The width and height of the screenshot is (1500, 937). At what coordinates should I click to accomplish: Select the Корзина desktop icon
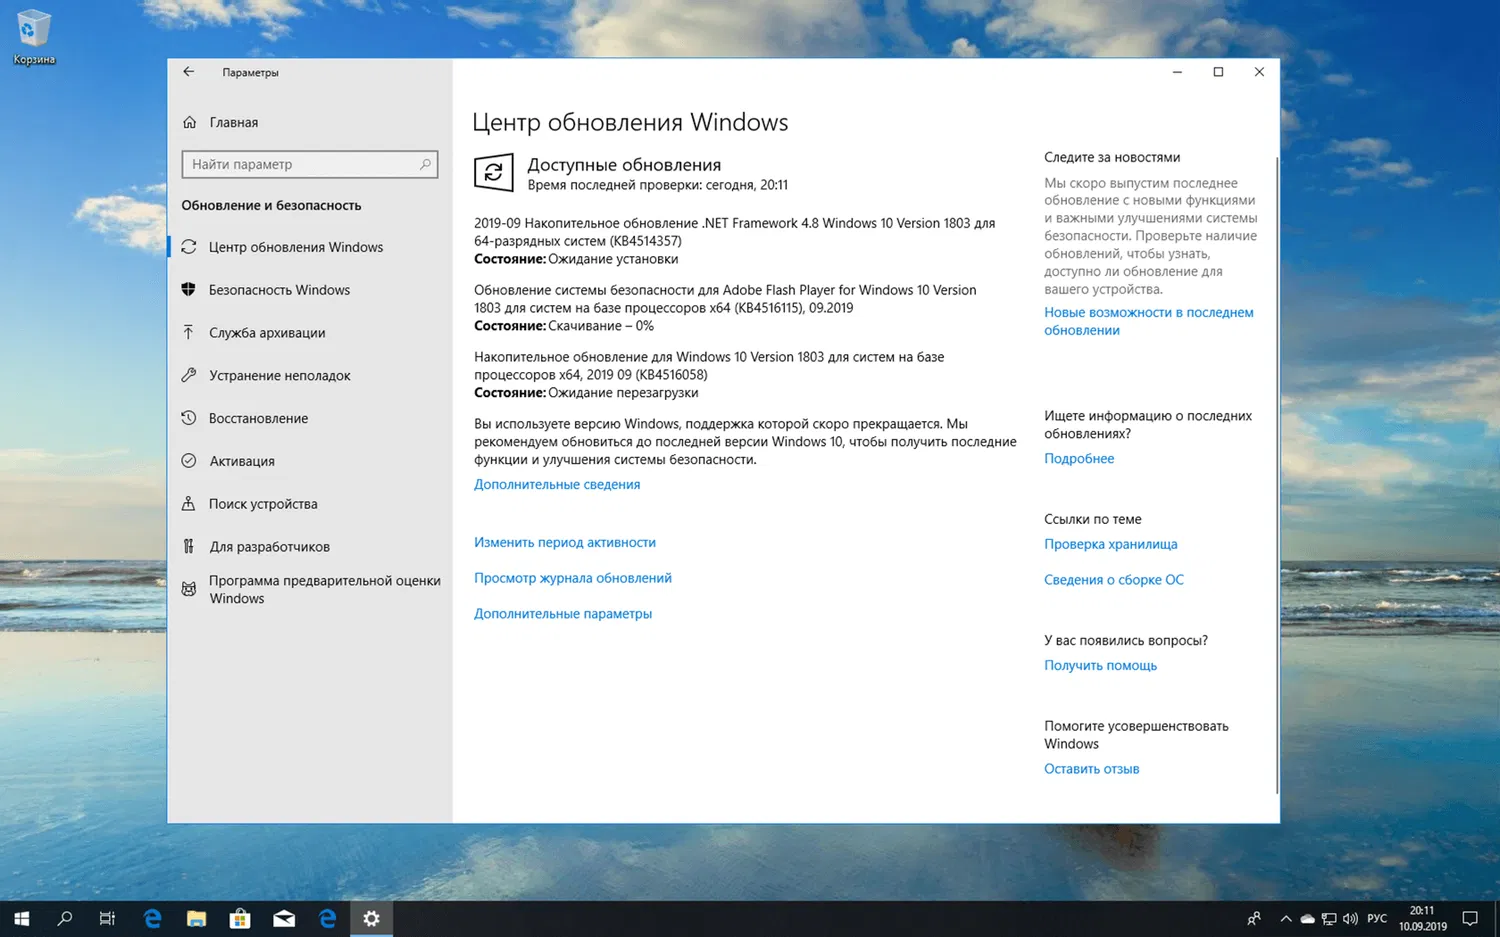point(33,38)
